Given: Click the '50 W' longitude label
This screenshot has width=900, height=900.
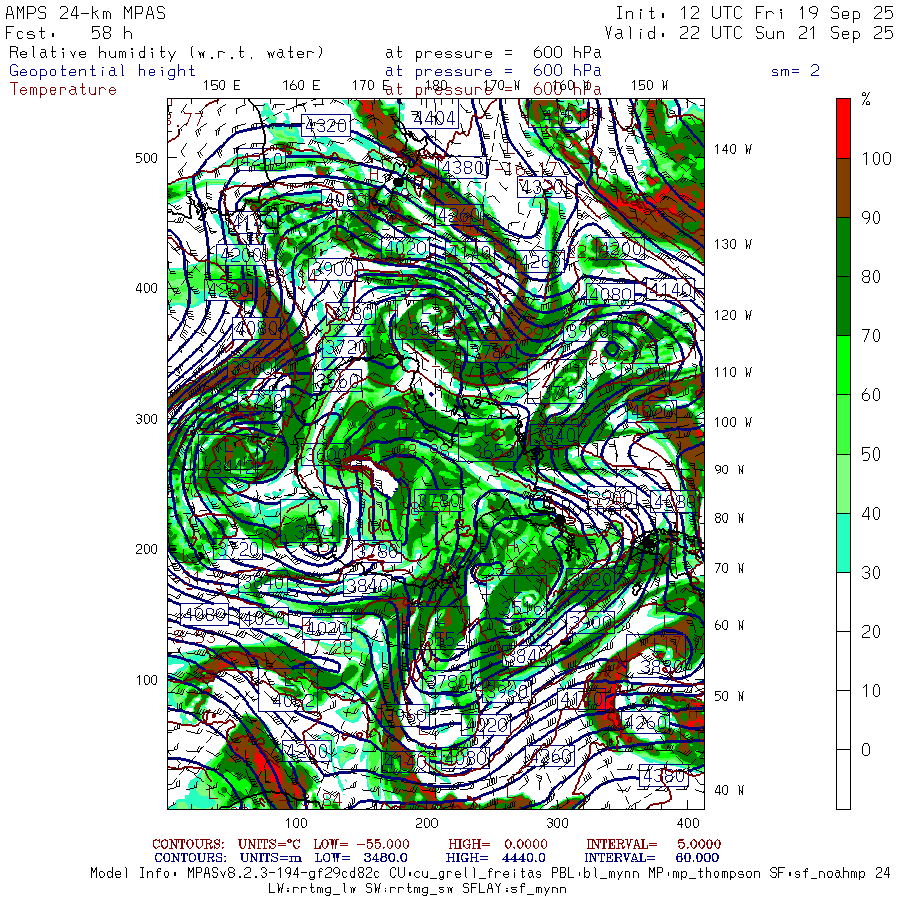Looking at the screenshot, I should pos(729,696).
